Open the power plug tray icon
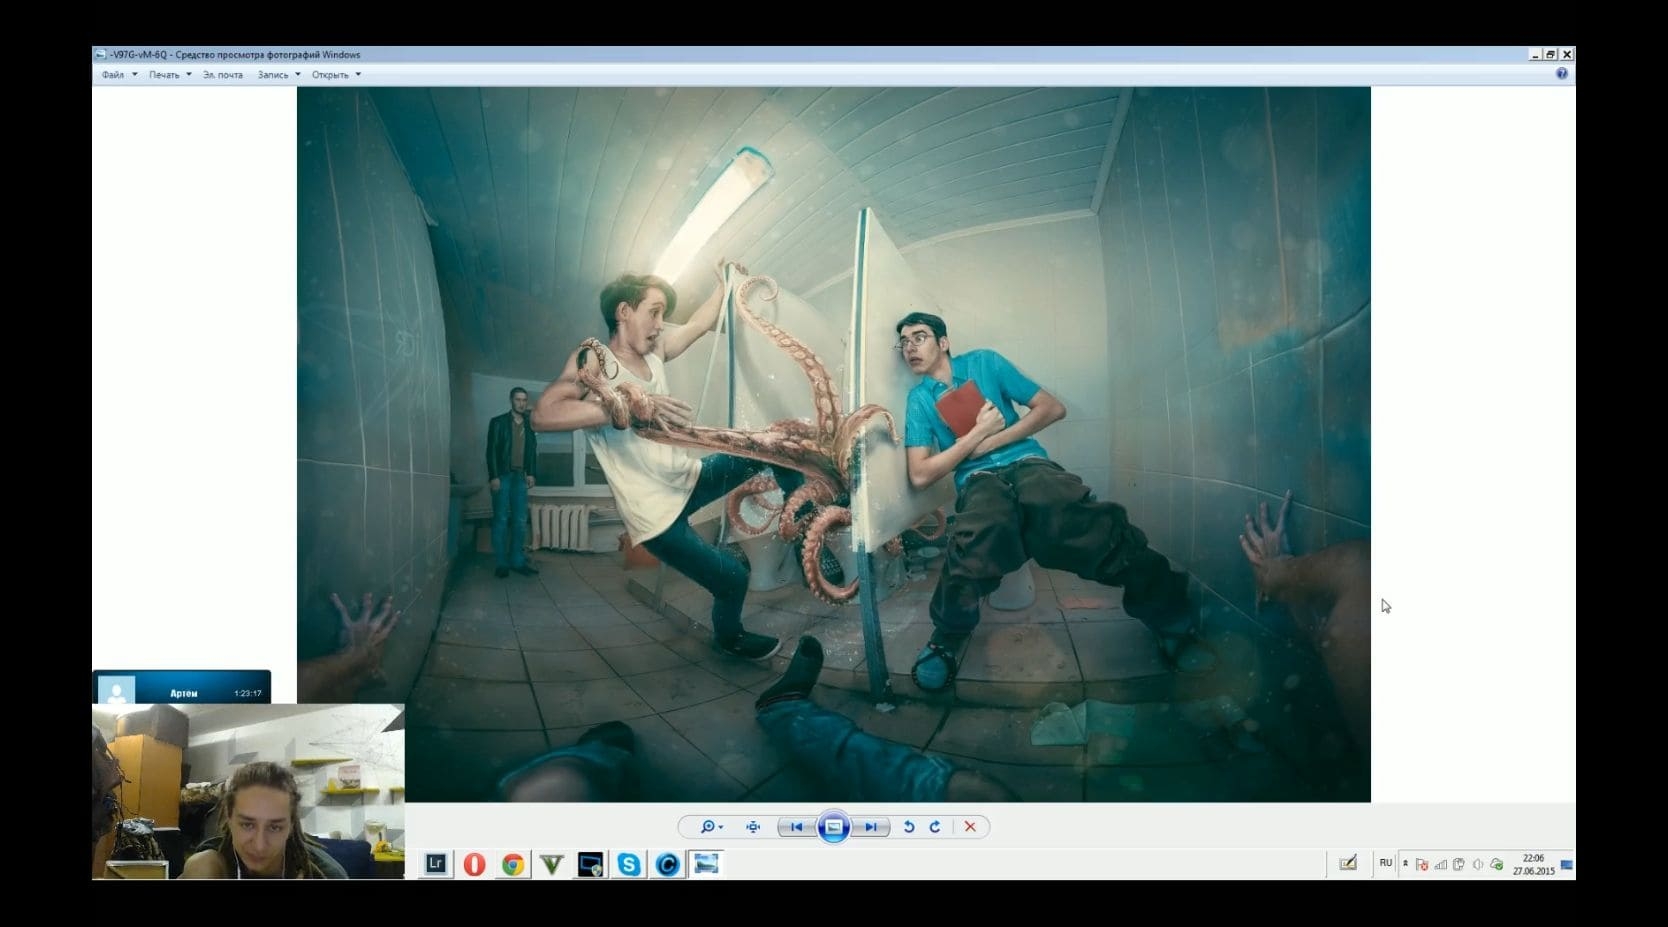Viewport: 1668px width, 927px height. click(1459, 865)
